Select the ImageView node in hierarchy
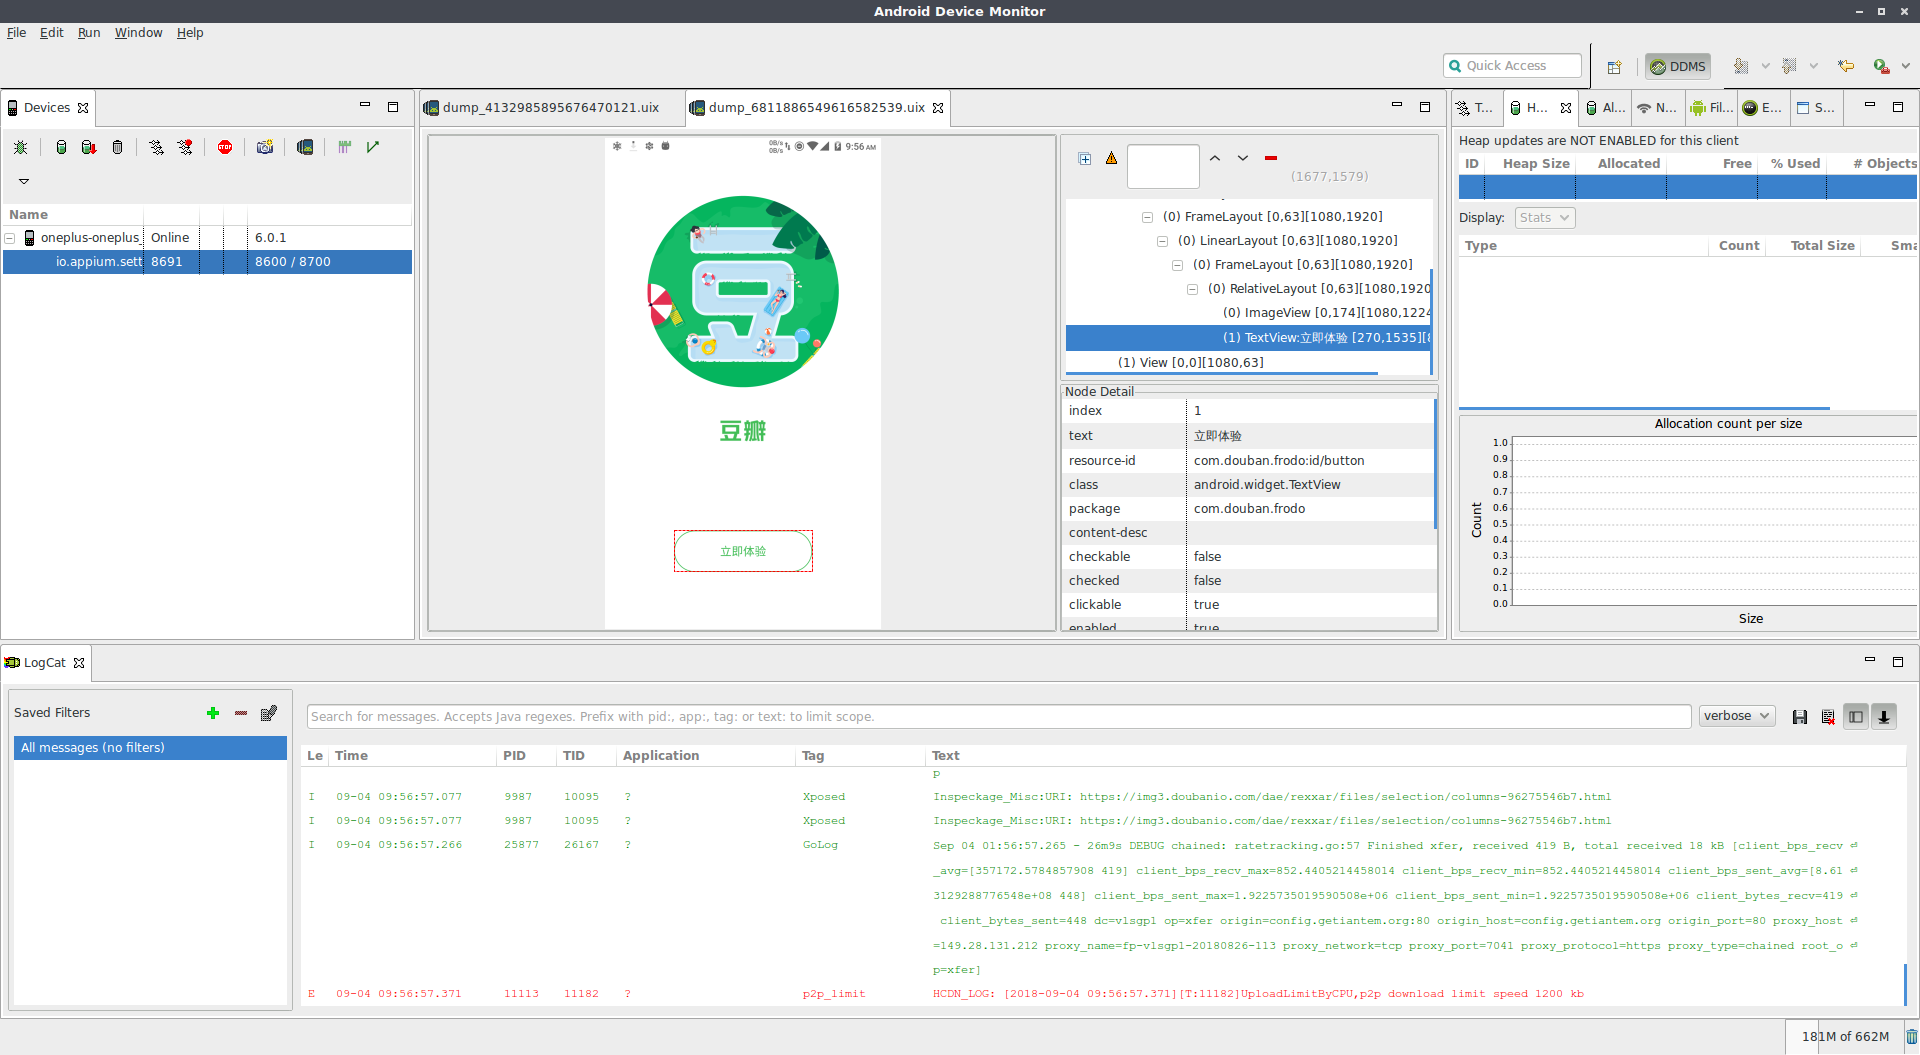This screenshot has width=1920, height=1055. (x=1325, y=313)
